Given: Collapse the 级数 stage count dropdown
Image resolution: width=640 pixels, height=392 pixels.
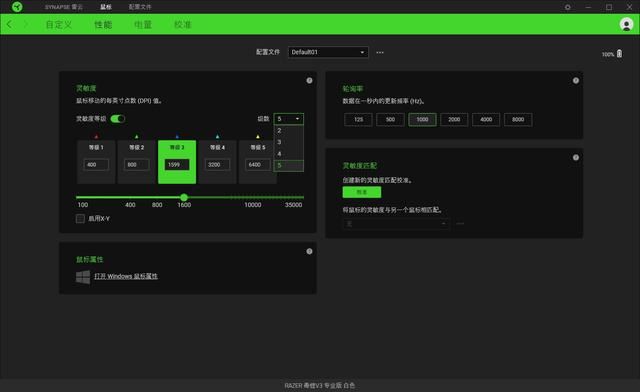Looking at the screenshot, I should [289, 119].
